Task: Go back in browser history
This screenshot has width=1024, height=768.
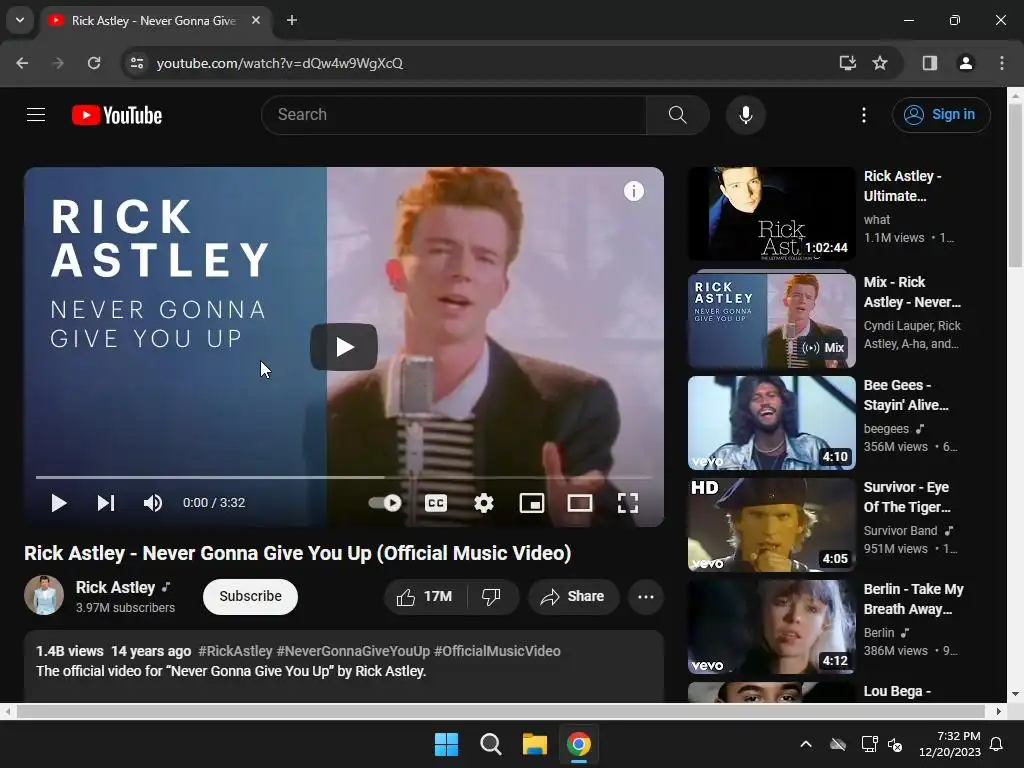Action: click(22, 63)
